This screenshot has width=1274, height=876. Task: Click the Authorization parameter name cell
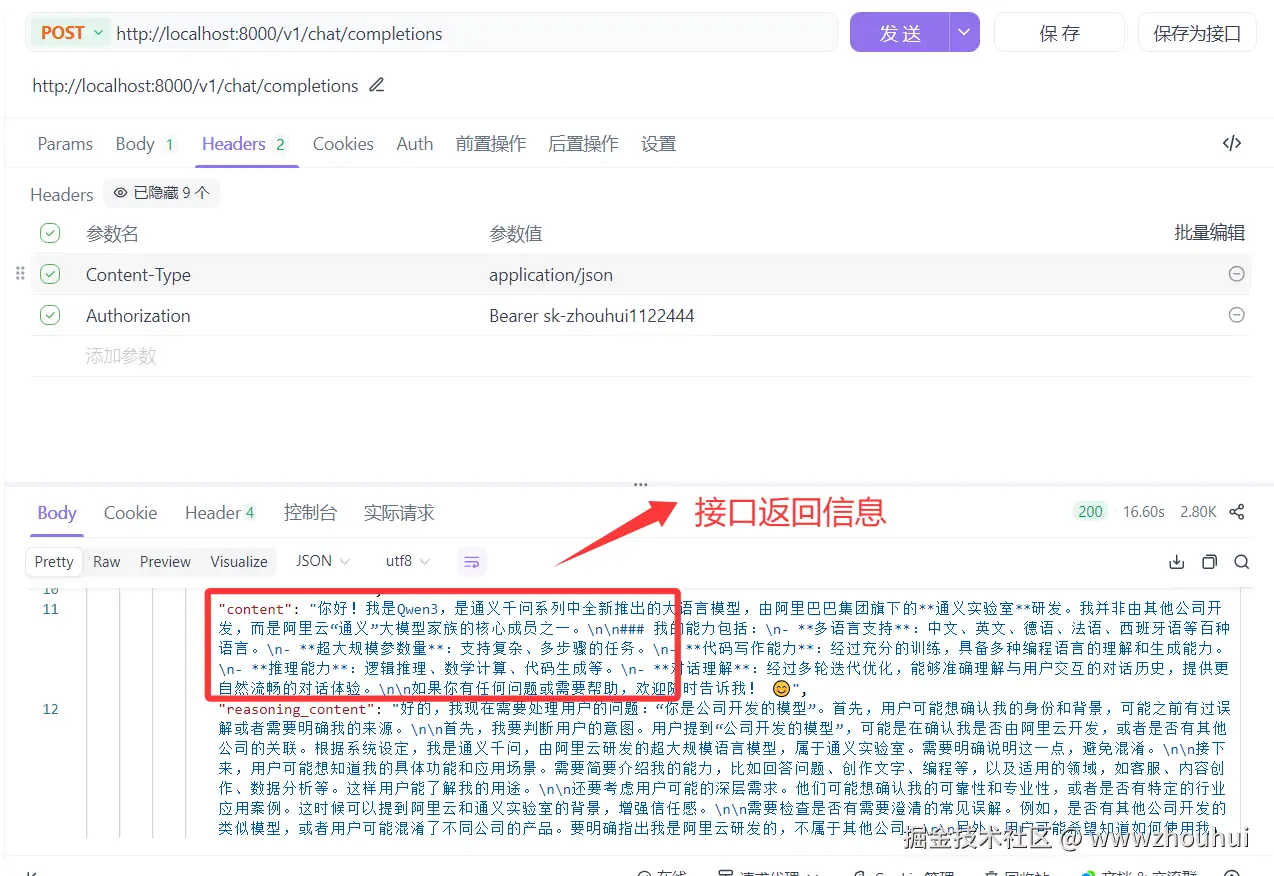tap(138, 316)
